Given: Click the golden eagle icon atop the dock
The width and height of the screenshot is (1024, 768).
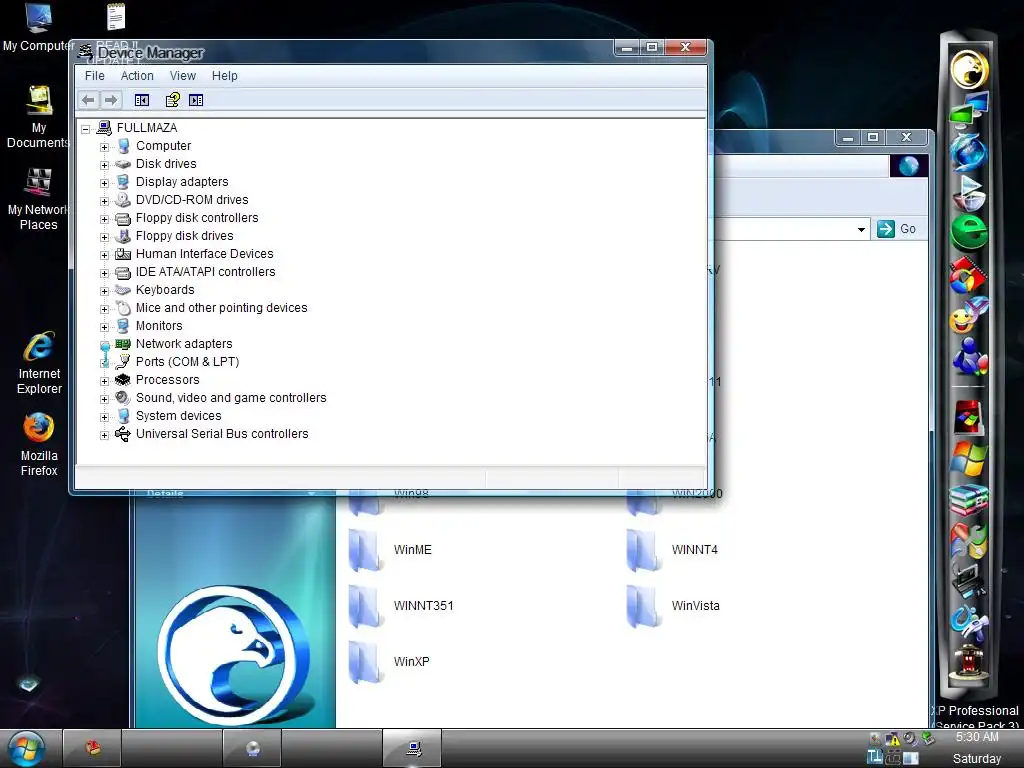Looking at the screenshot, I should tap(969, 69).
